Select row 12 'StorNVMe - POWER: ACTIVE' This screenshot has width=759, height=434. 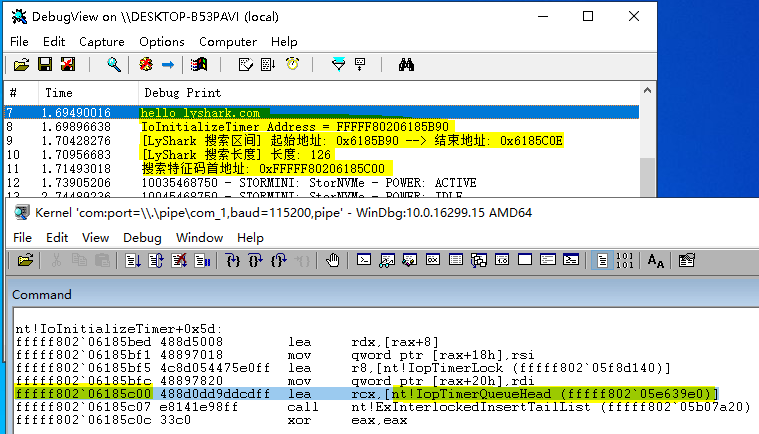coord(321,183)
